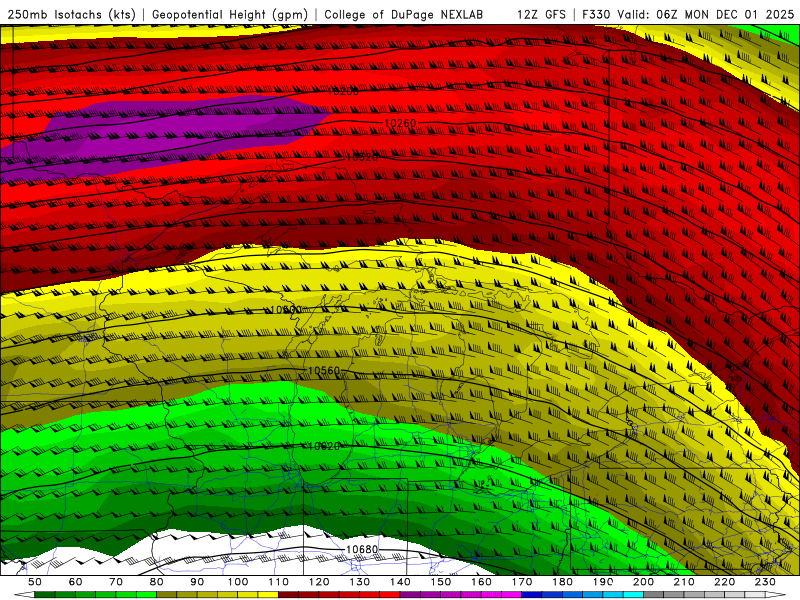Click the 180 value on the color scale
Screen dimensions: 800x600
click(562, 582)
